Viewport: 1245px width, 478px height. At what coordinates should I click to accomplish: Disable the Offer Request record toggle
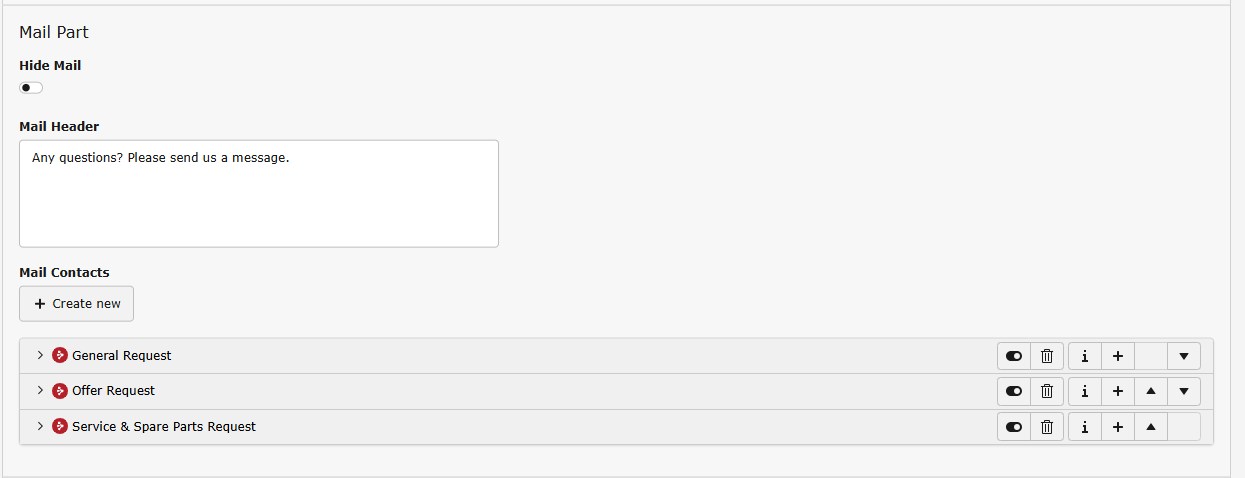1014,391
